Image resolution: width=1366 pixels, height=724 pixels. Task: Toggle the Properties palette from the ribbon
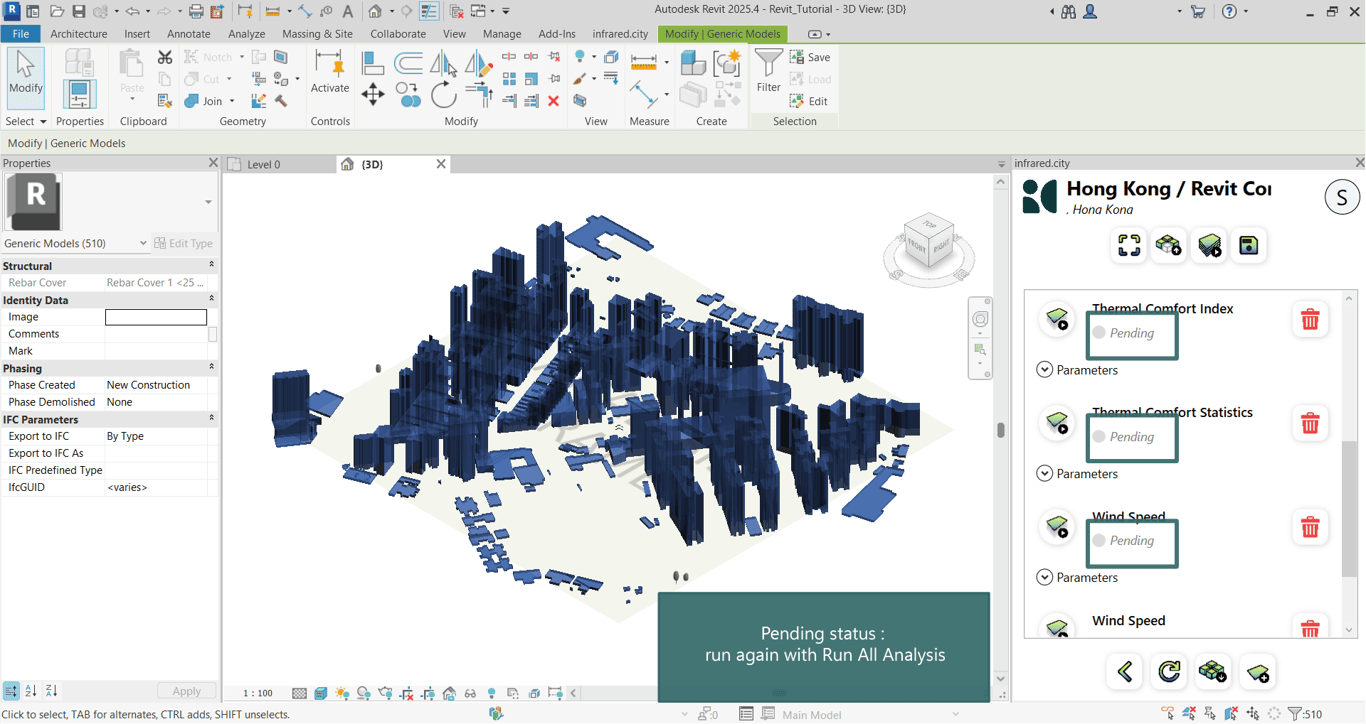(79, 94)
